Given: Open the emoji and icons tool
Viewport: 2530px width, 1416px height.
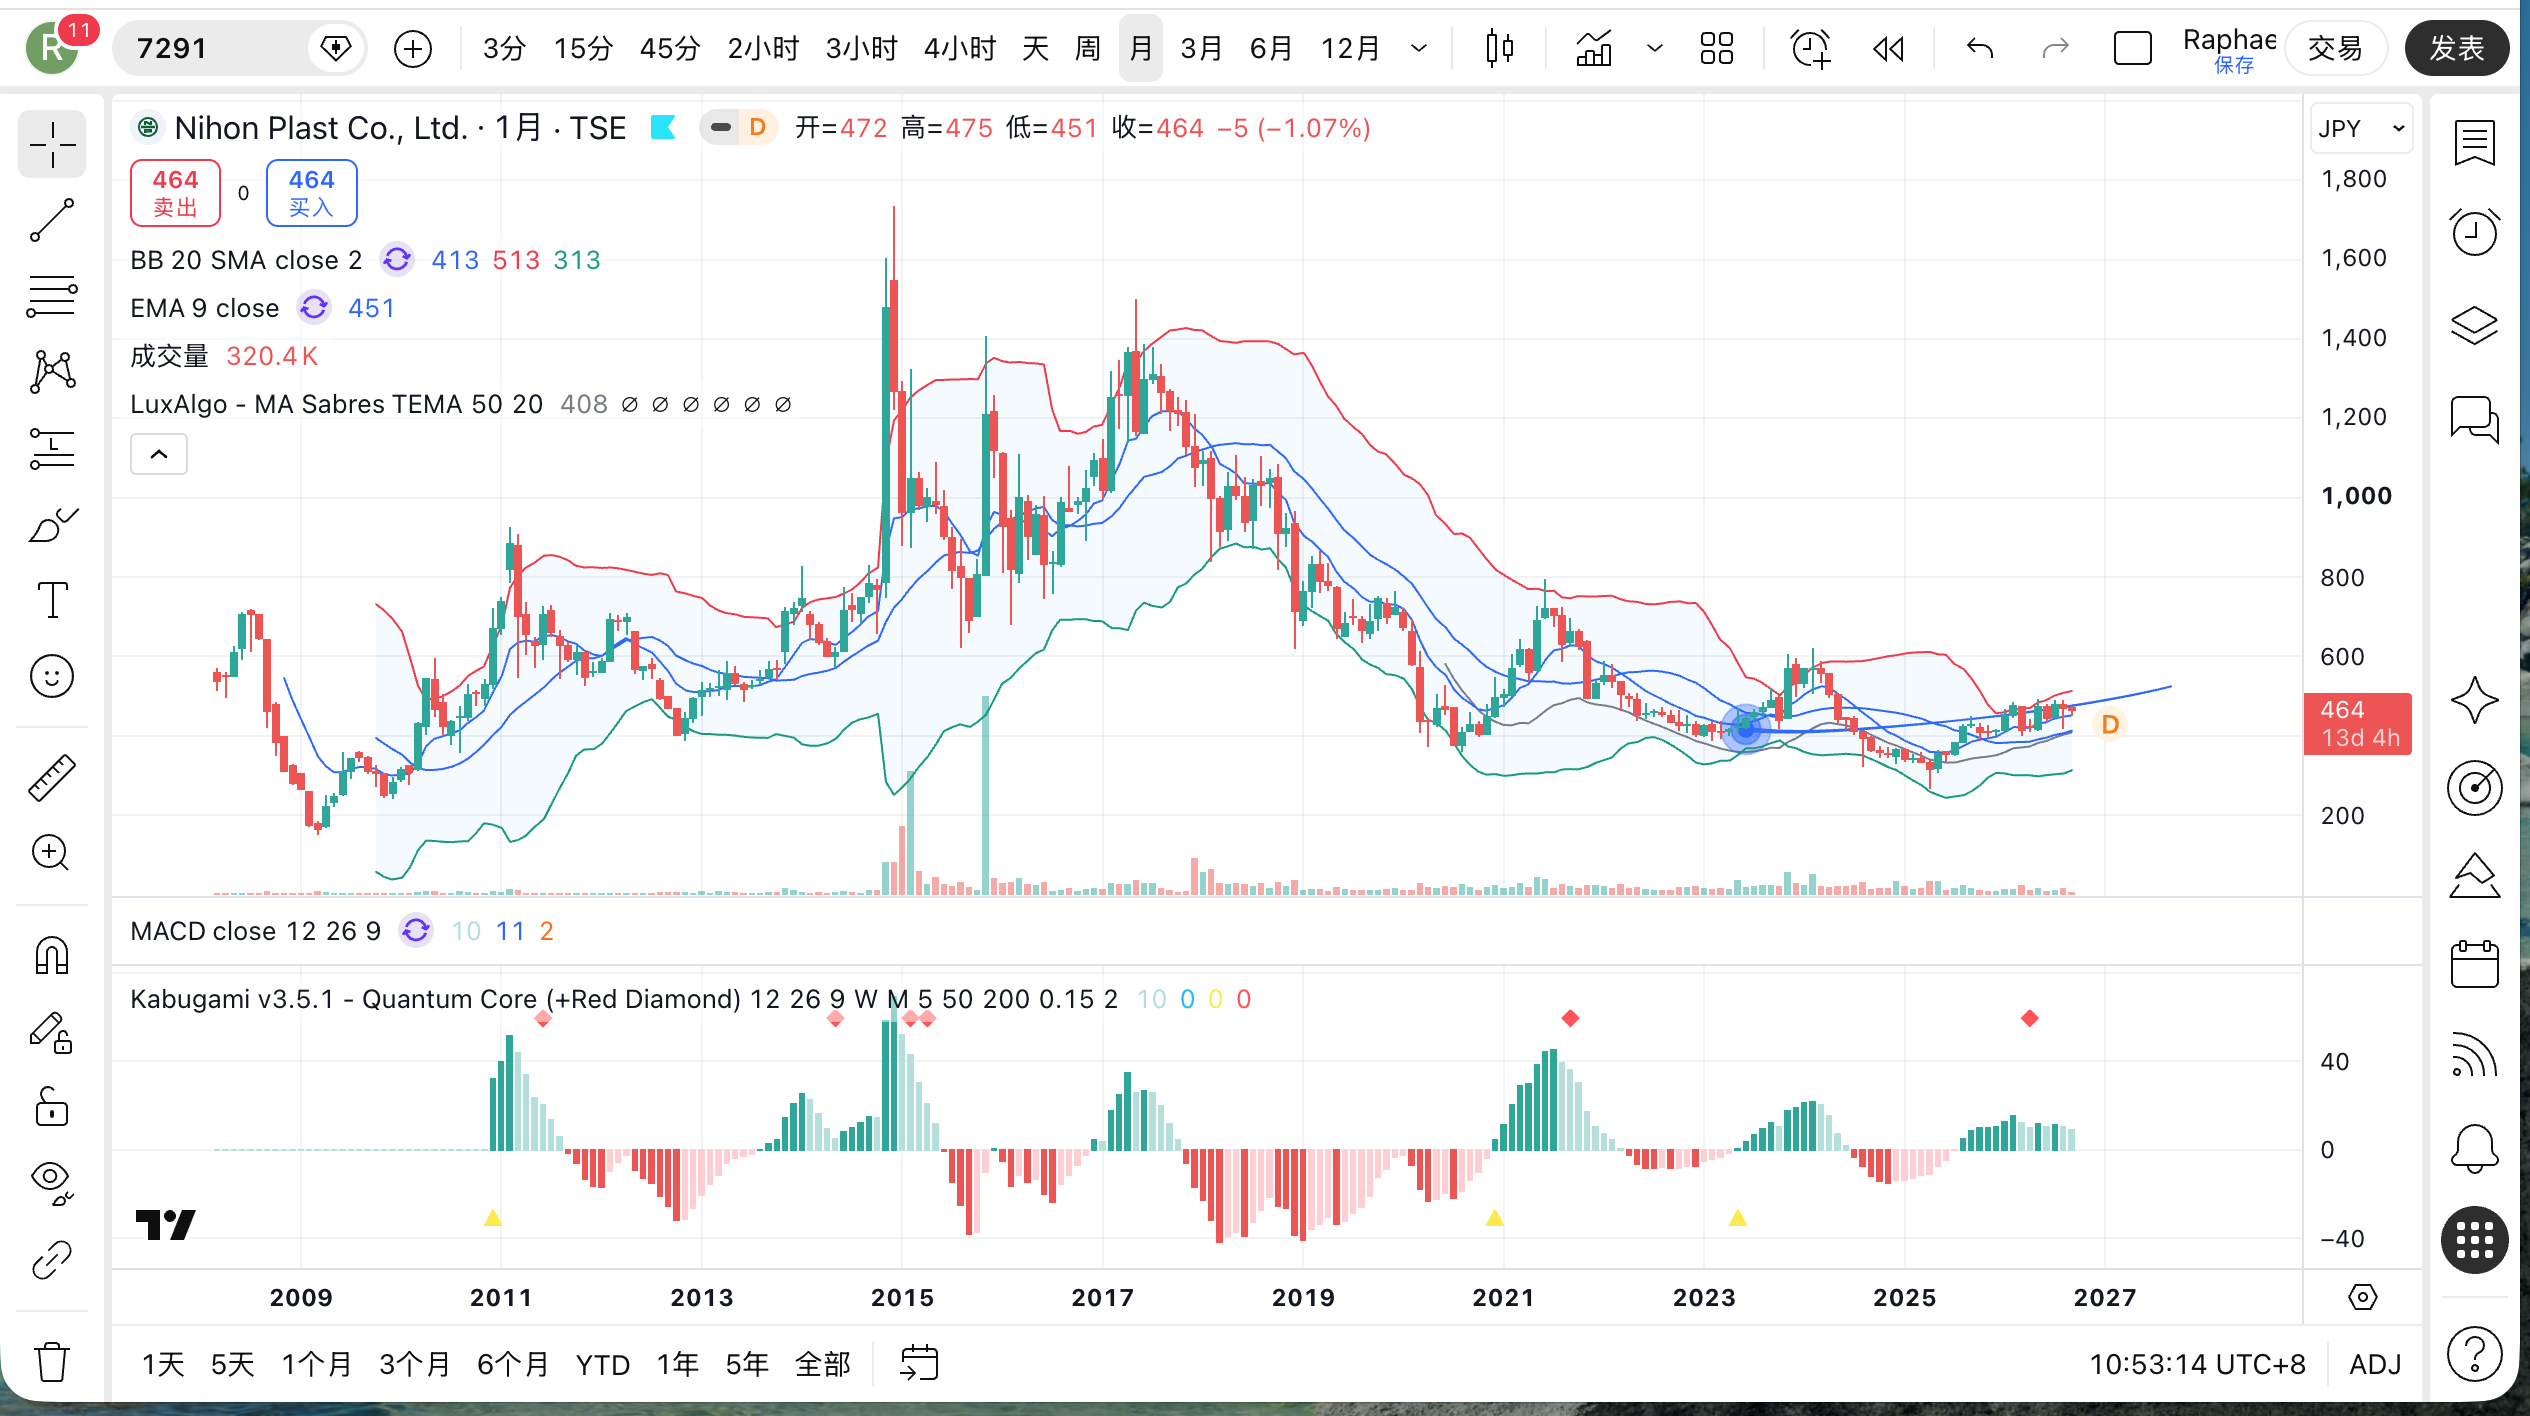Looking at the screenshot, I should (52, 676).
